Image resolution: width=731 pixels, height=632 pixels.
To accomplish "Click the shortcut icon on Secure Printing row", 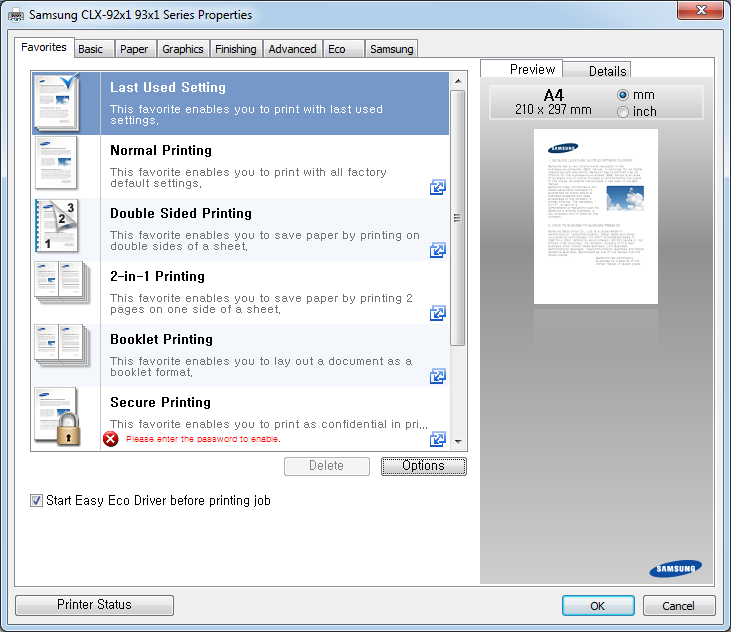I will point(438,439).
